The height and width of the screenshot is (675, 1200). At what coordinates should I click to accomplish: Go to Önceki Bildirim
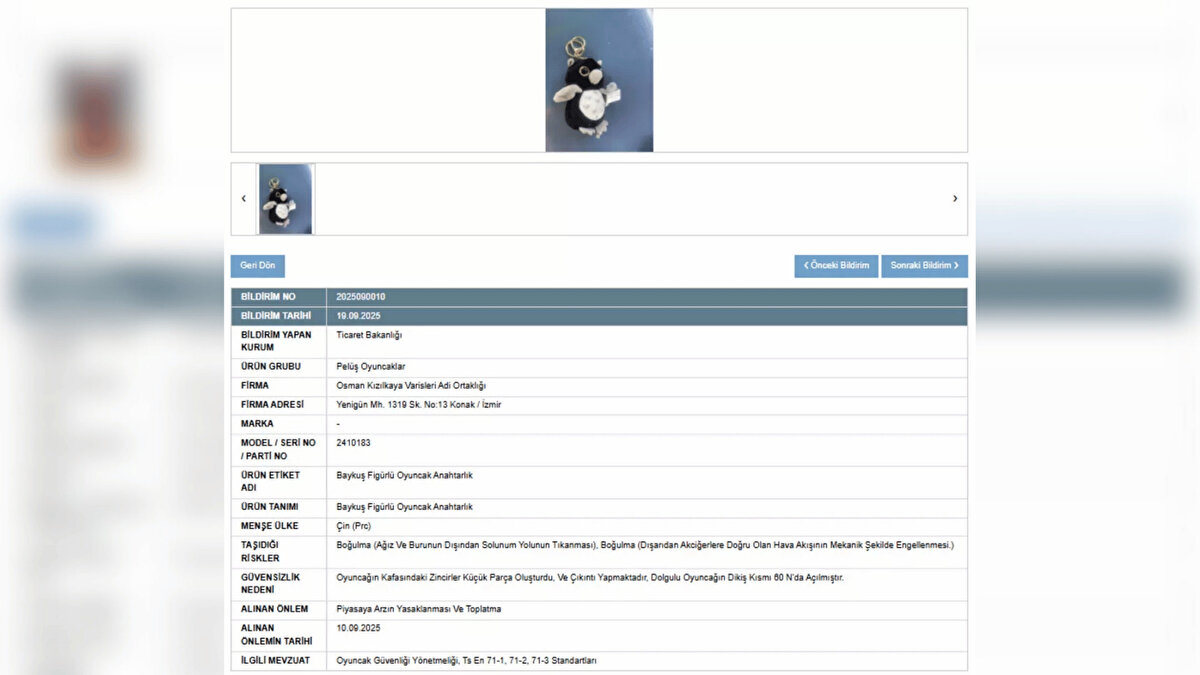pyautogui.click(x=836, y=266)
